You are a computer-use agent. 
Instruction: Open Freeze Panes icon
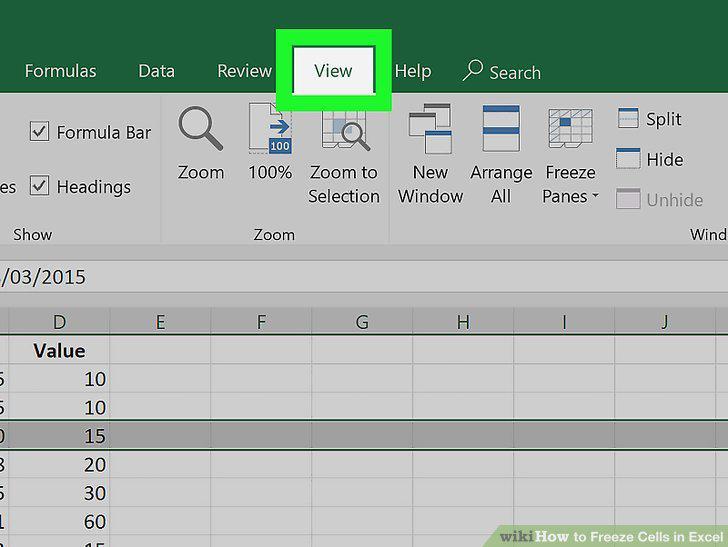click(x=570, y=129)
